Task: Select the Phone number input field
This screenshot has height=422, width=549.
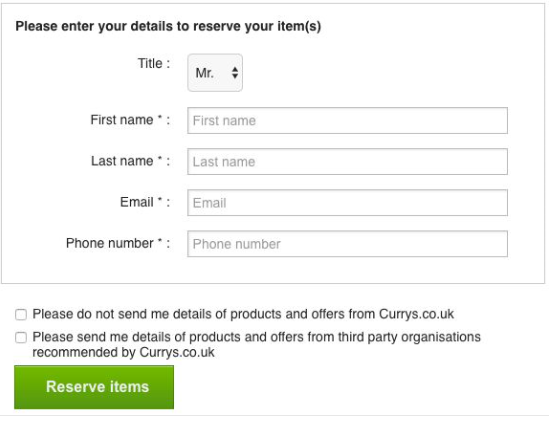Action: 347,244
